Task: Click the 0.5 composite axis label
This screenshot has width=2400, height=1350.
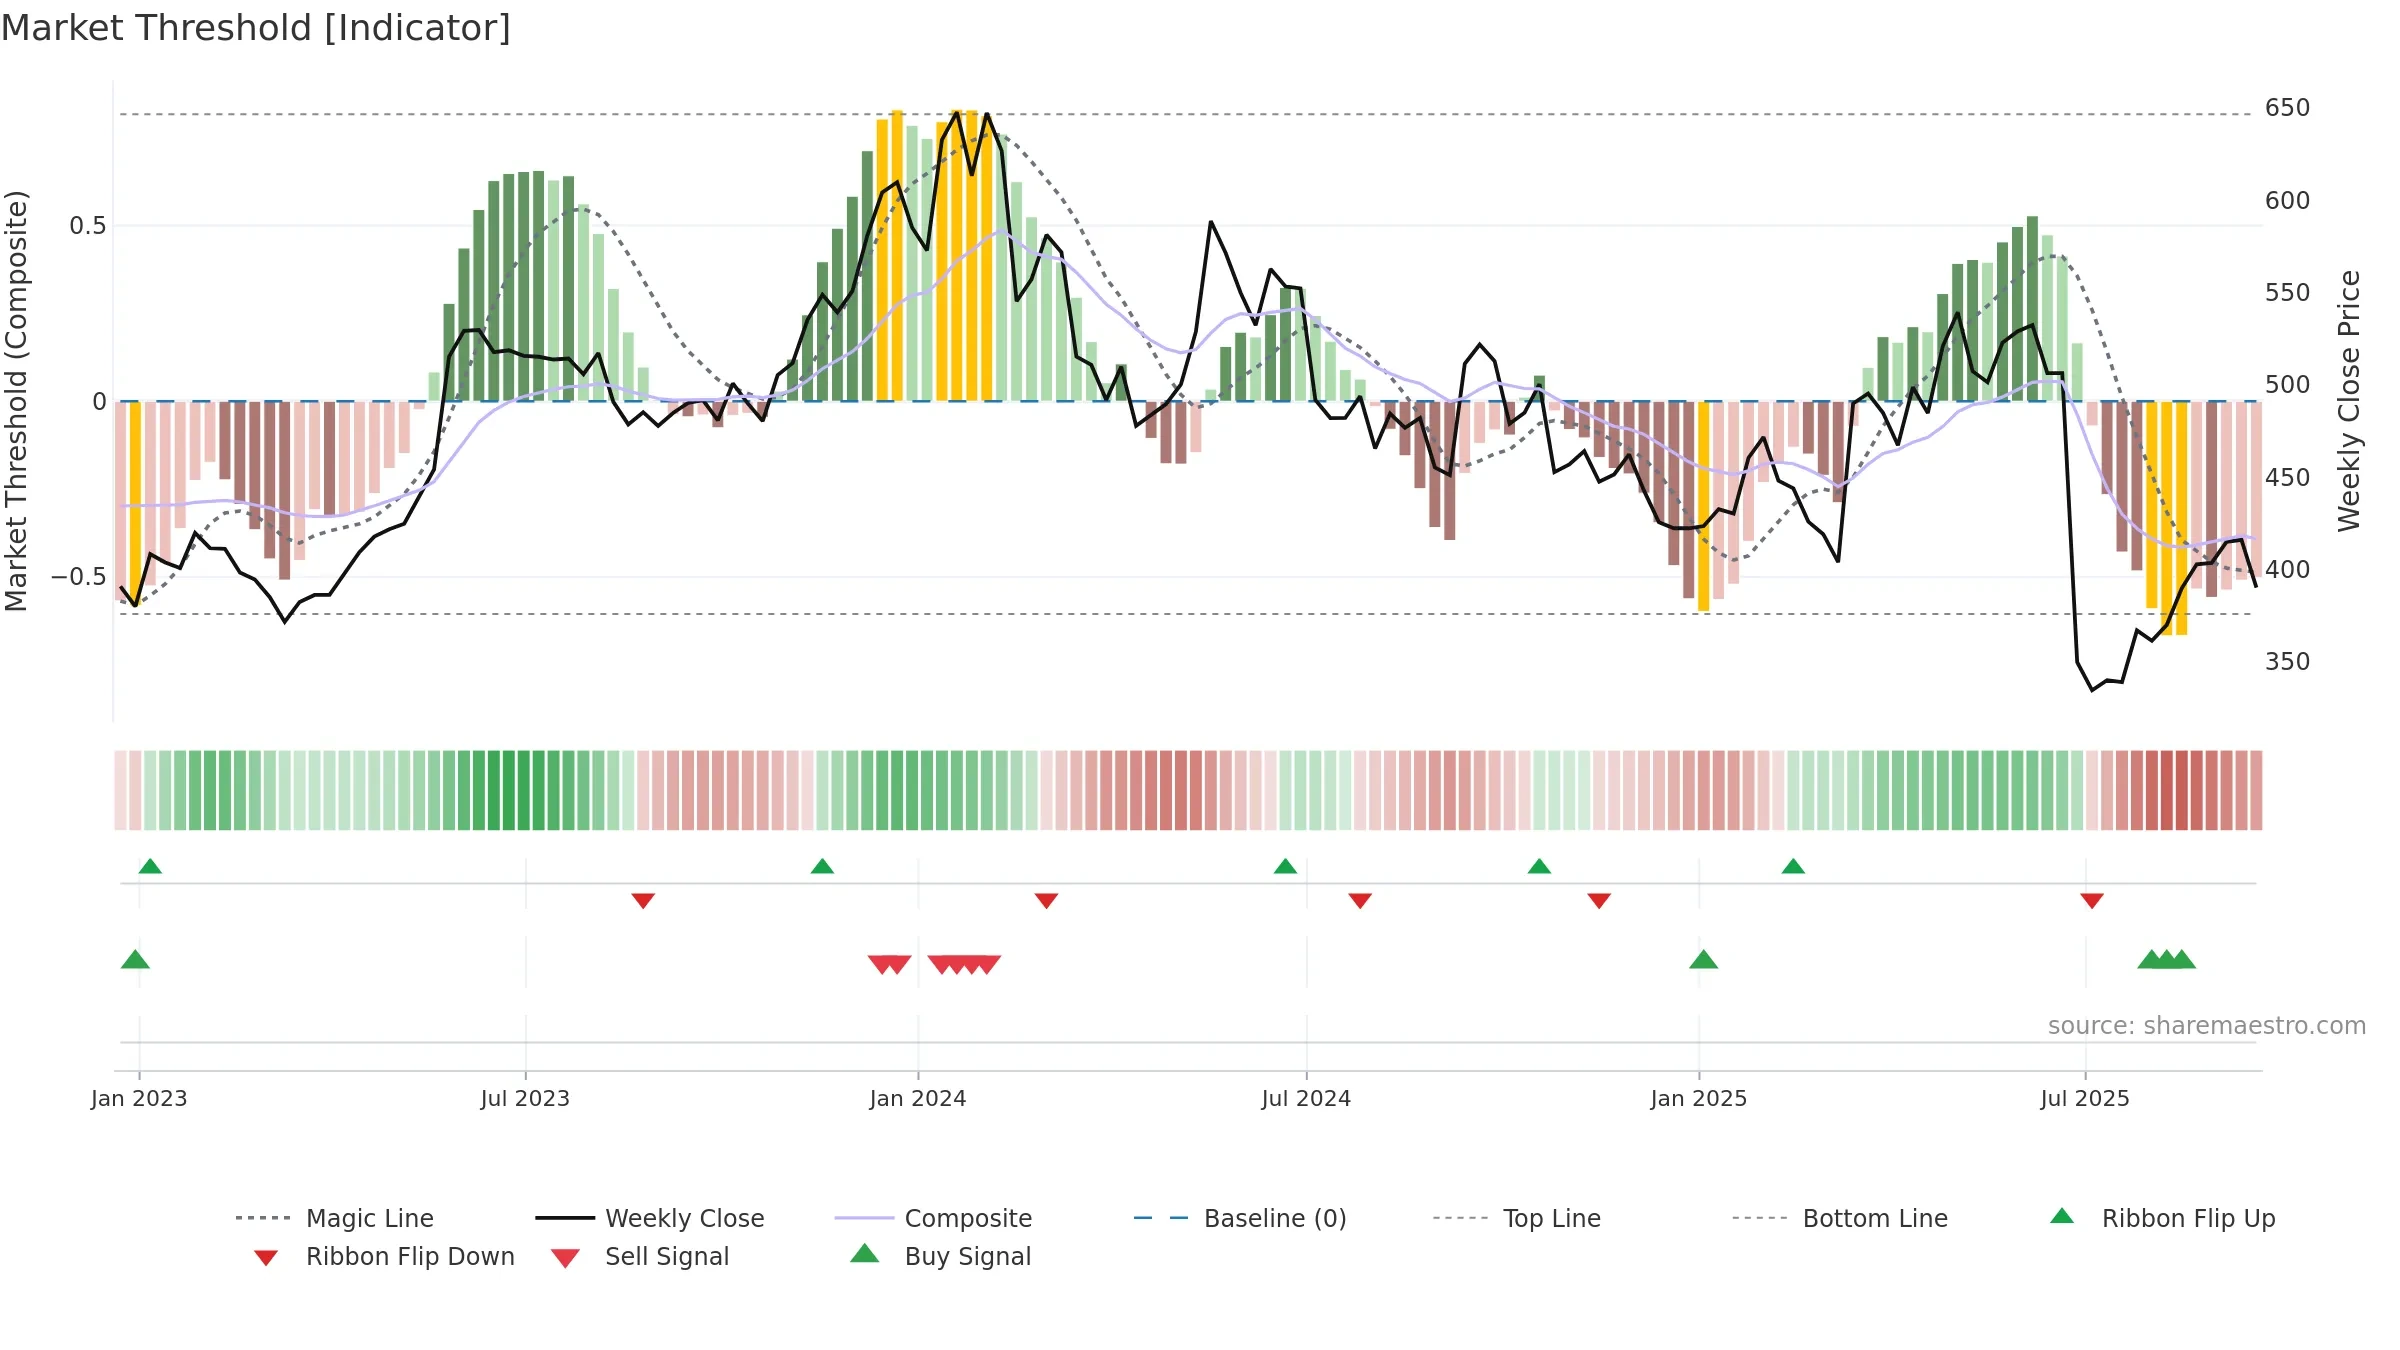Action: (88, 226)
